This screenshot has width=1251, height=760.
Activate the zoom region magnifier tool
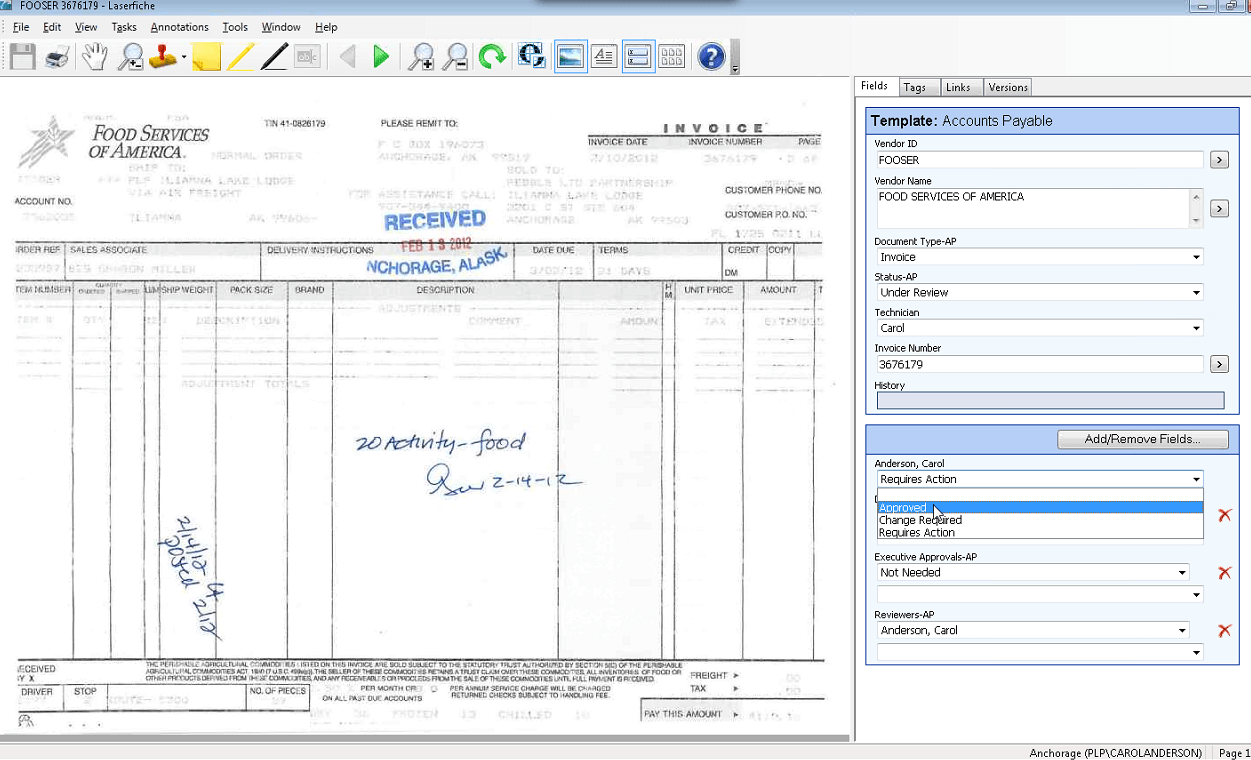[x=130, y=57]
